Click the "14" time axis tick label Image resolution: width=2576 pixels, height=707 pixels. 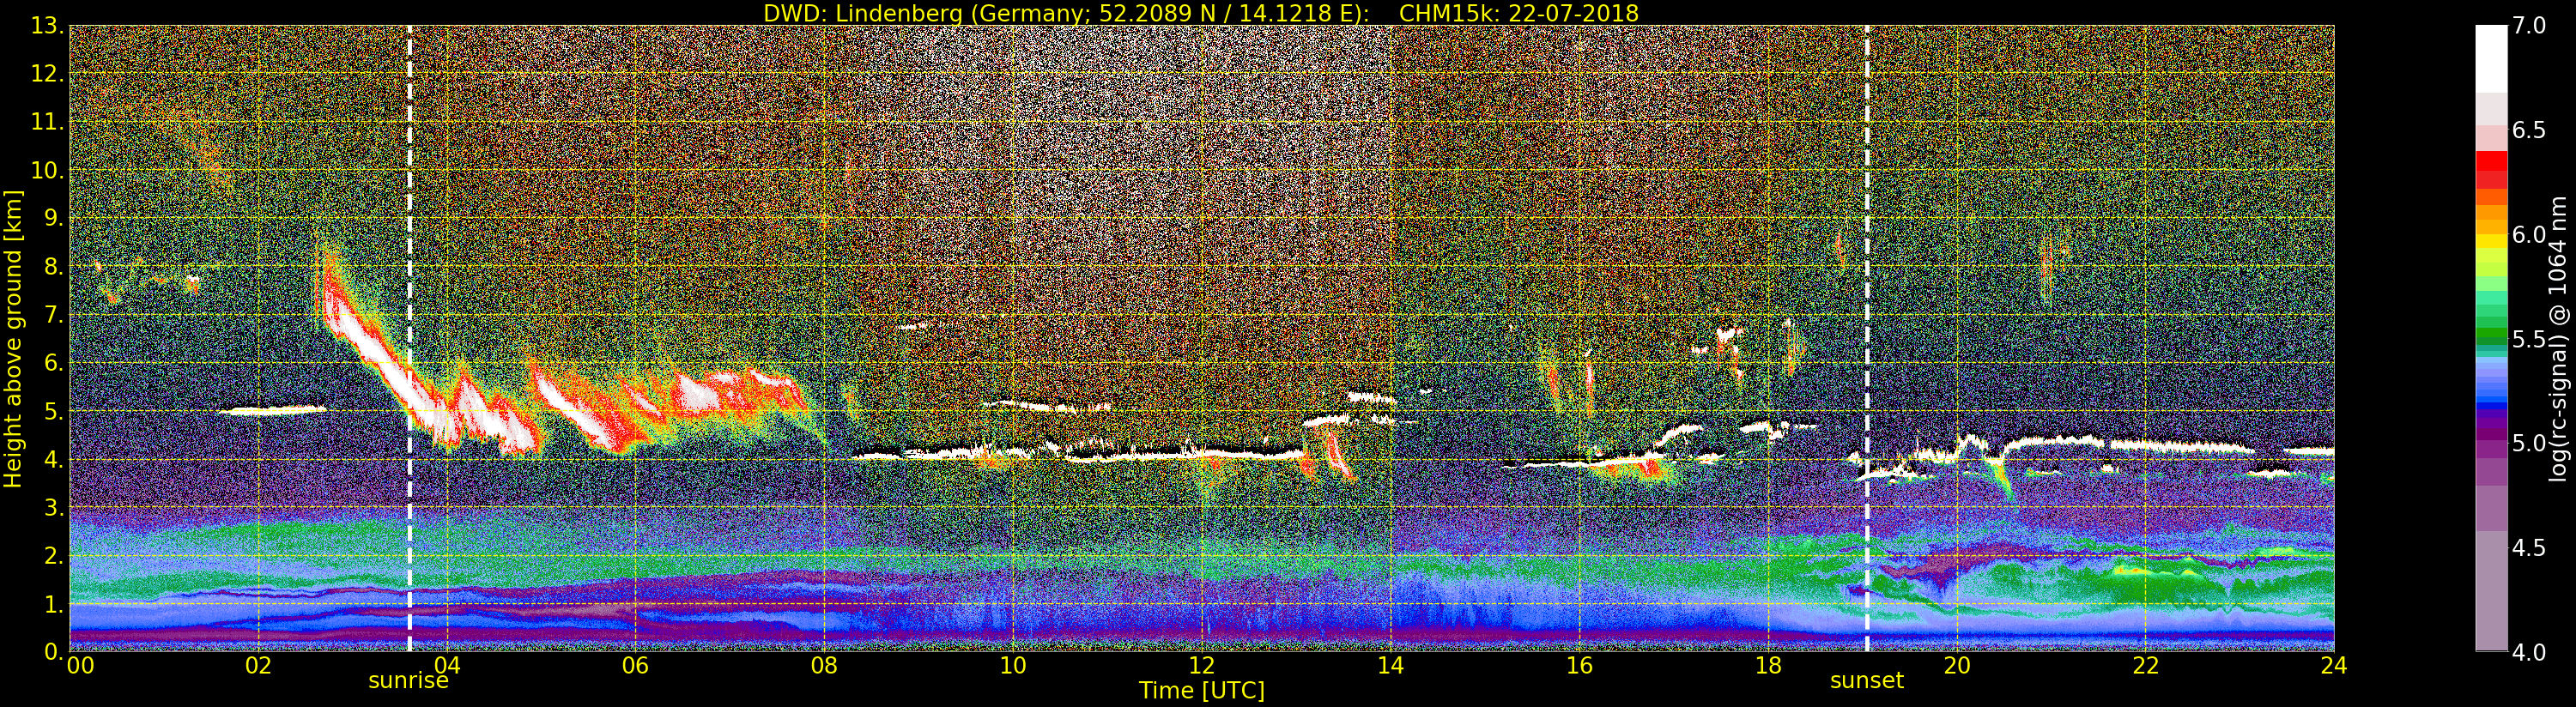coord(1390,666)
